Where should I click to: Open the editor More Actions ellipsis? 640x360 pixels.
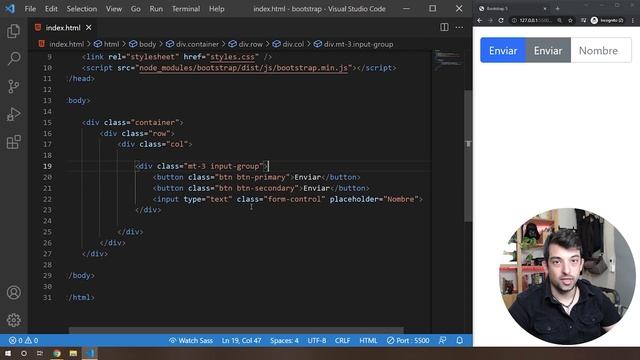[459, 27]
